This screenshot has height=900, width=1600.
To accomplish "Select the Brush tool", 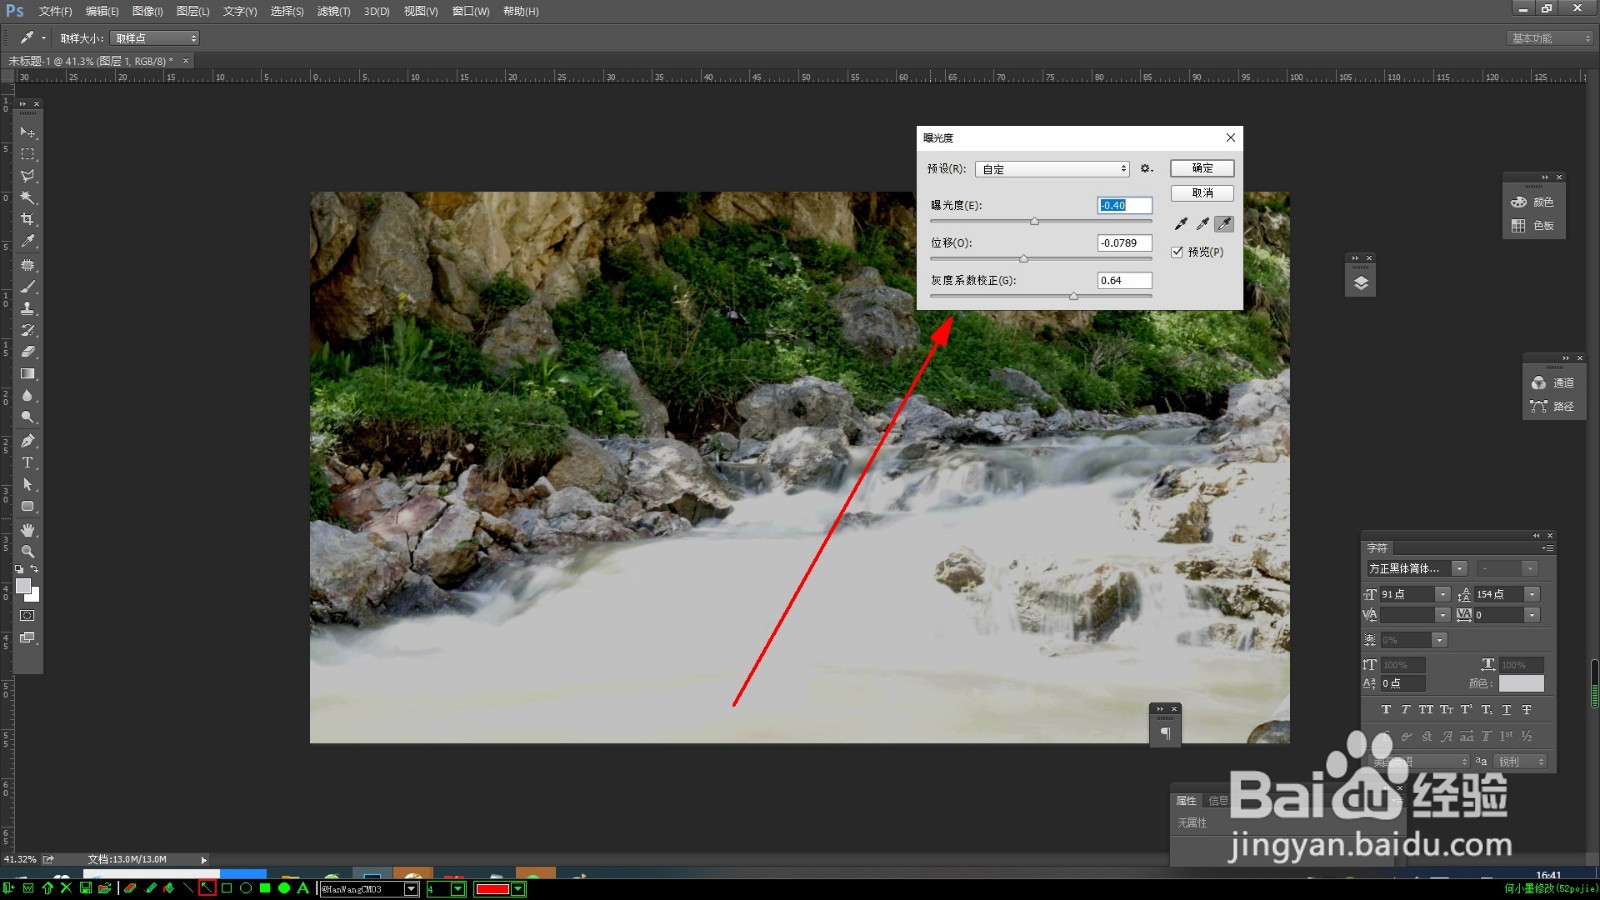I will (x=28, y=287).
